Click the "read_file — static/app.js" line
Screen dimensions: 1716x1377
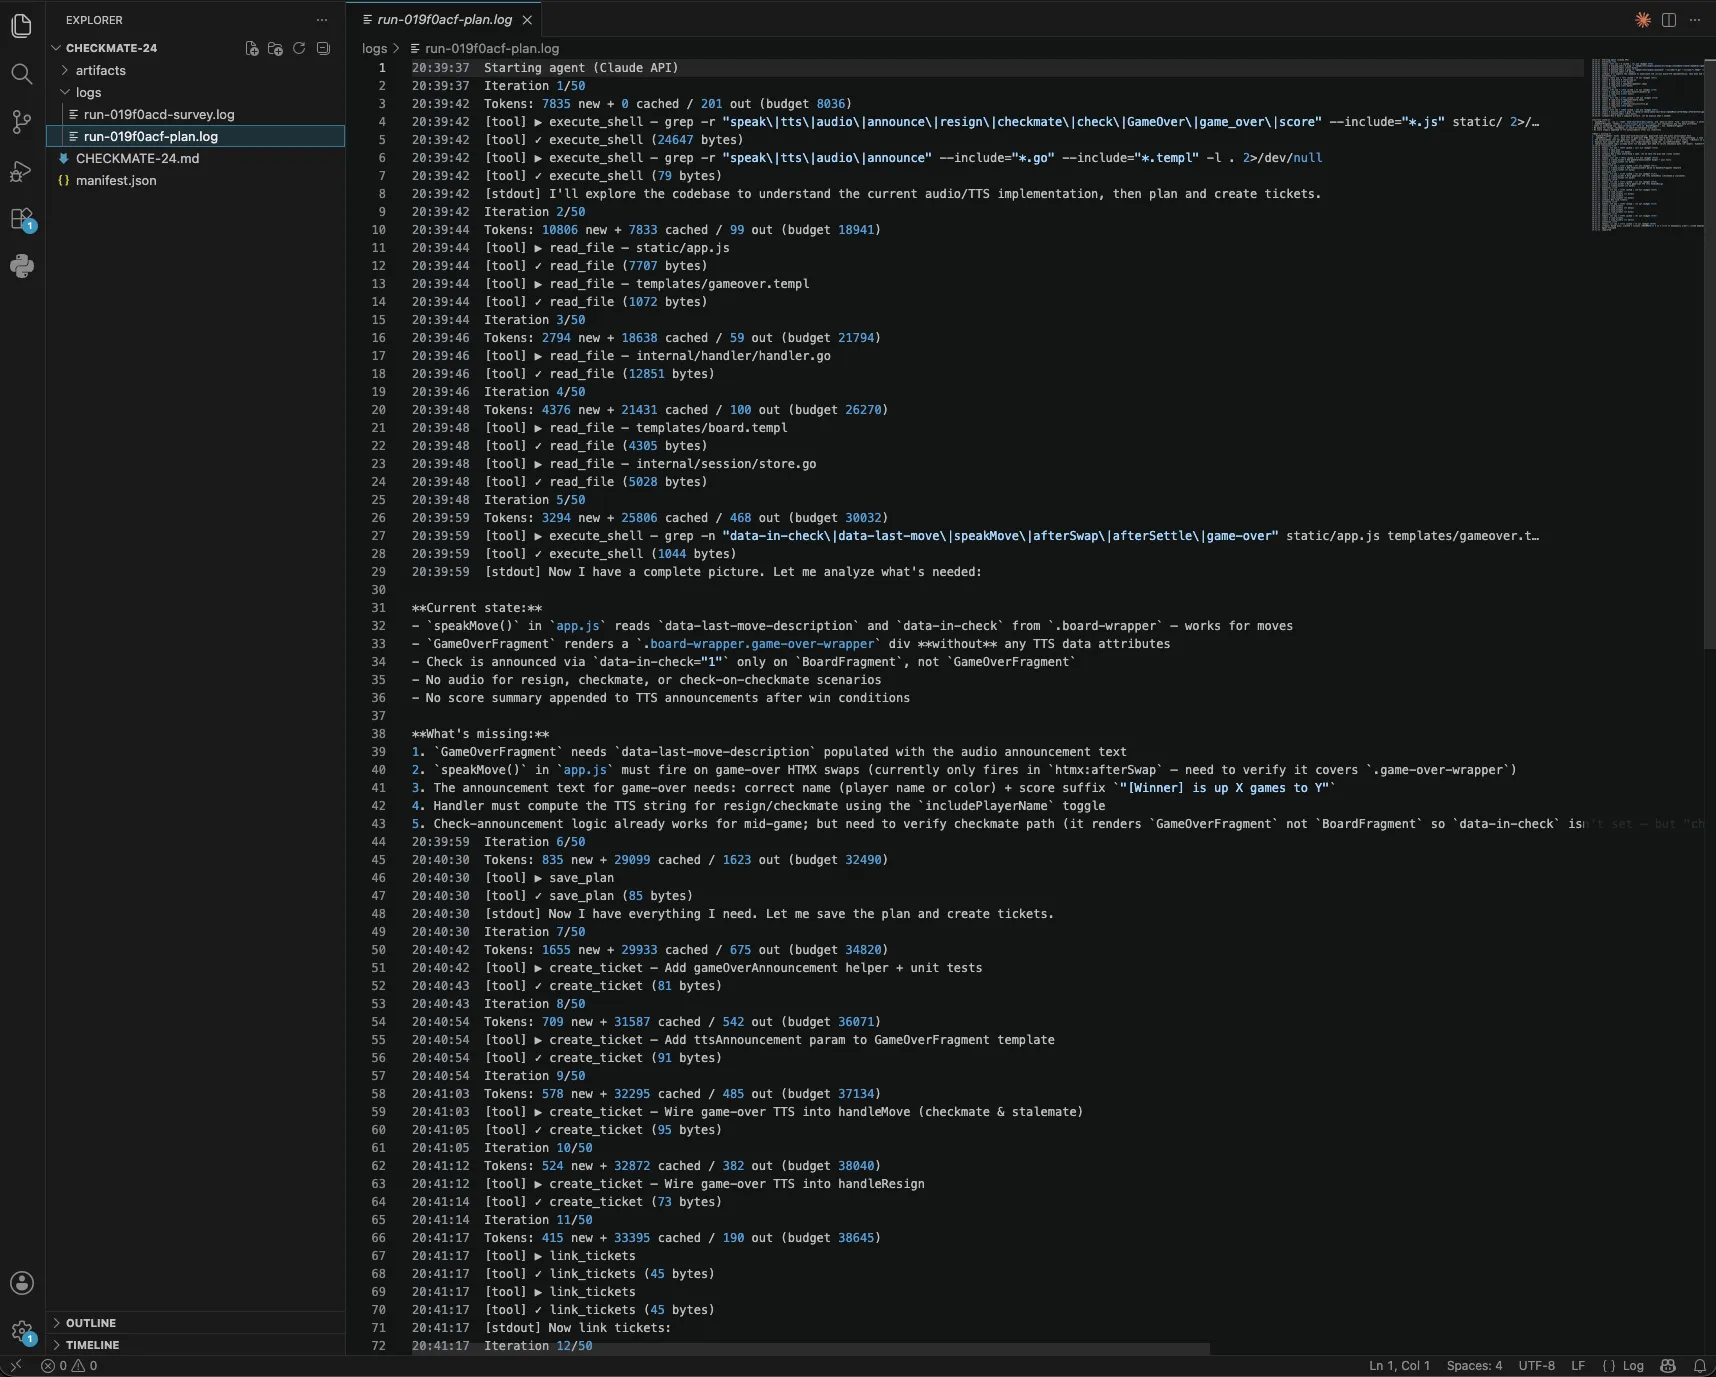click(x=639, y=248)
